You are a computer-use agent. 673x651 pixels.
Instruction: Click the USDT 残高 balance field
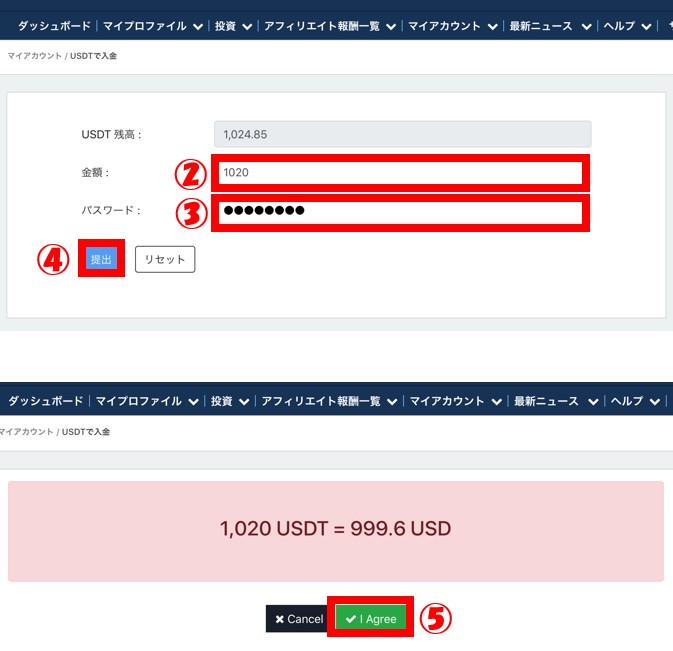[x=403, y=134]
